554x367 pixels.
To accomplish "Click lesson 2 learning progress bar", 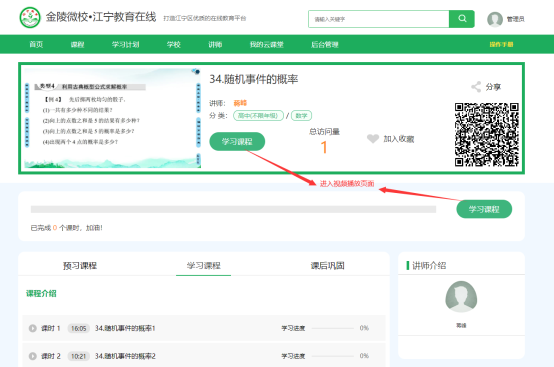I will tap(332, 356).
